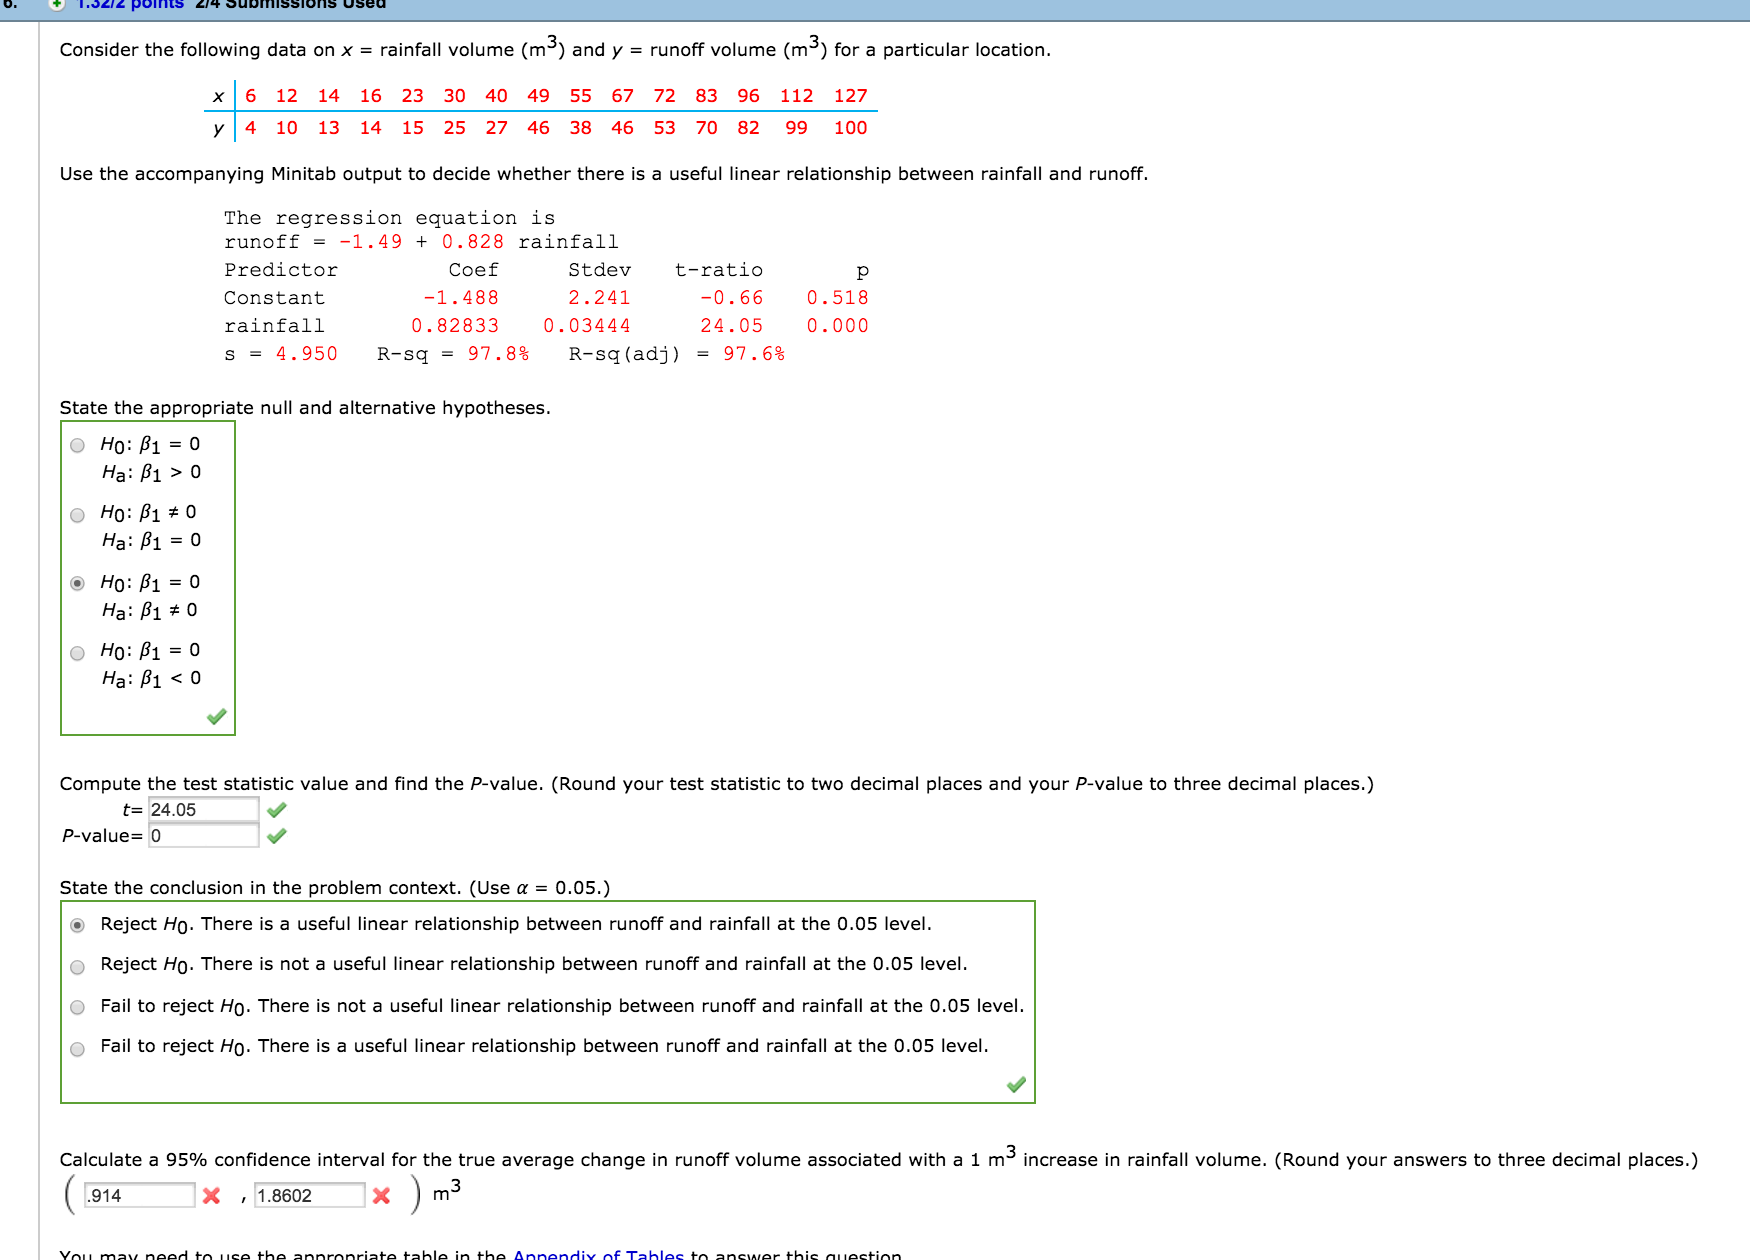Open the Appendix of Tables link
The height and width of the screenshot is (1260, 1750).
click(598, 1254)
